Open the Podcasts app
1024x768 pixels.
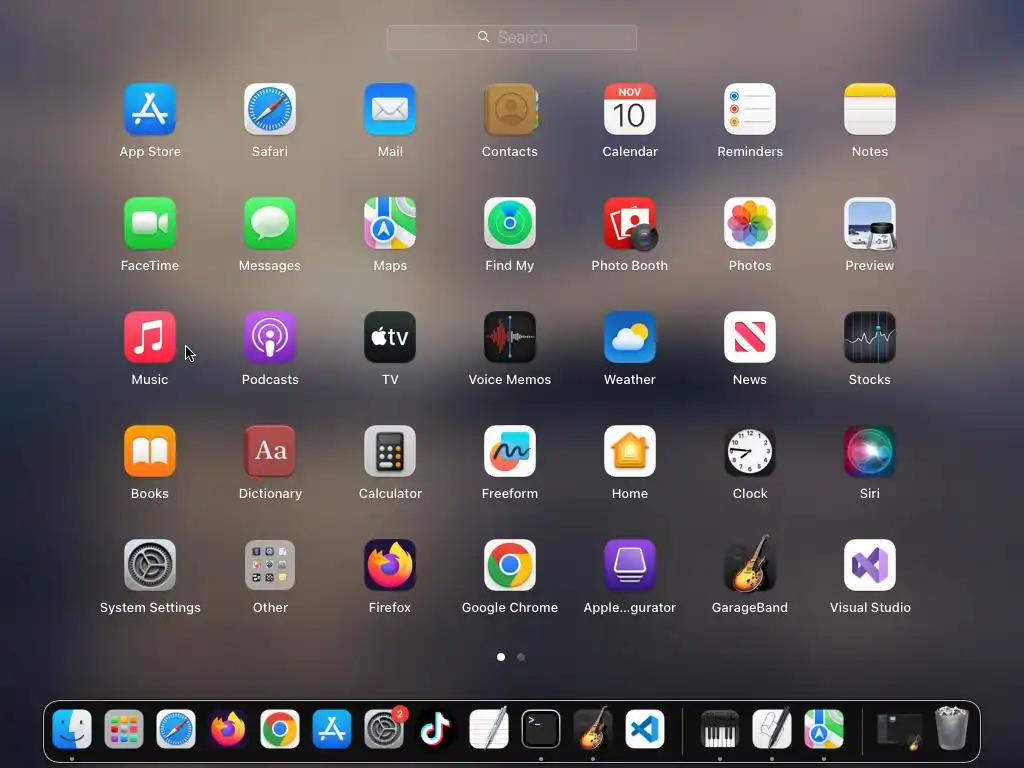pos(270,337)
